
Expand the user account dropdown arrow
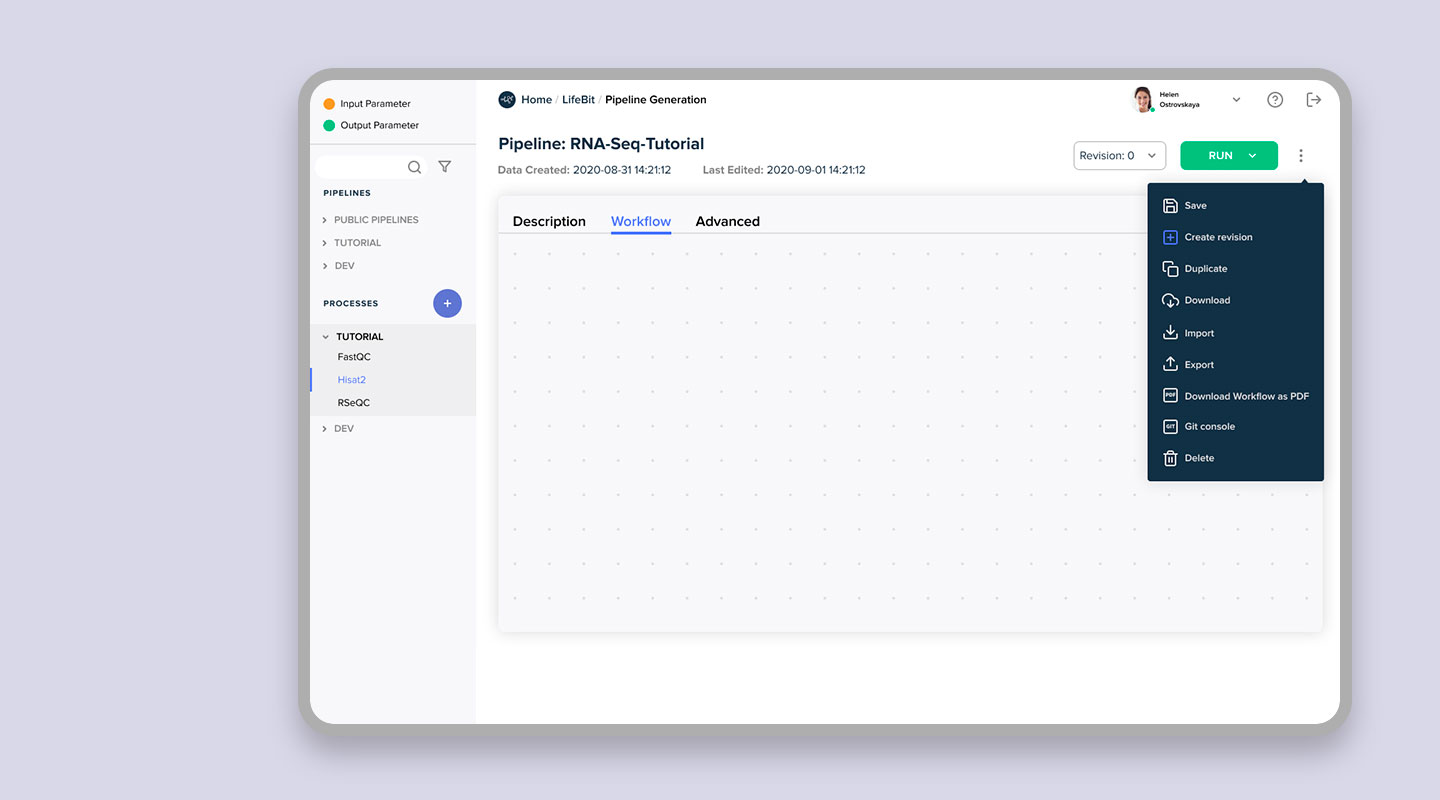pyautogui.click(x=1236, y=100)
